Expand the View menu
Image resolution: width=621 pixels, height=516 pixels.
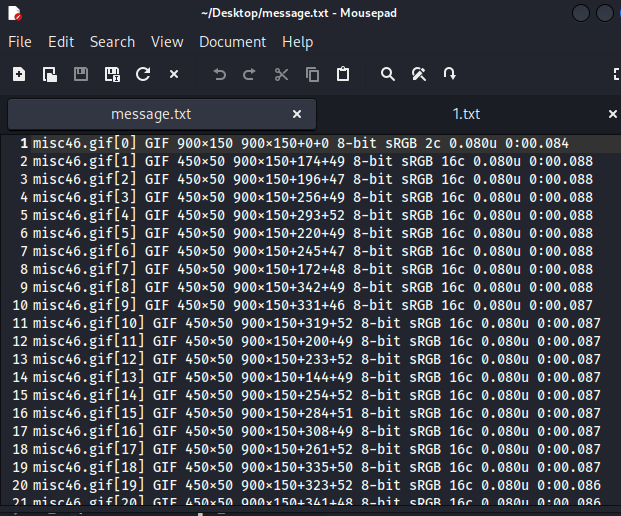(167, 42)
